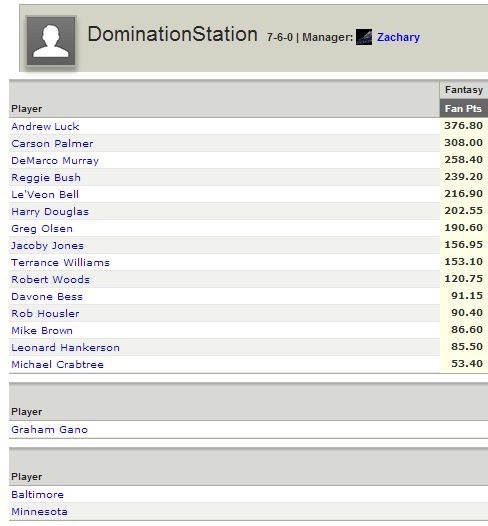Open Robert Woods' player link

50,280
